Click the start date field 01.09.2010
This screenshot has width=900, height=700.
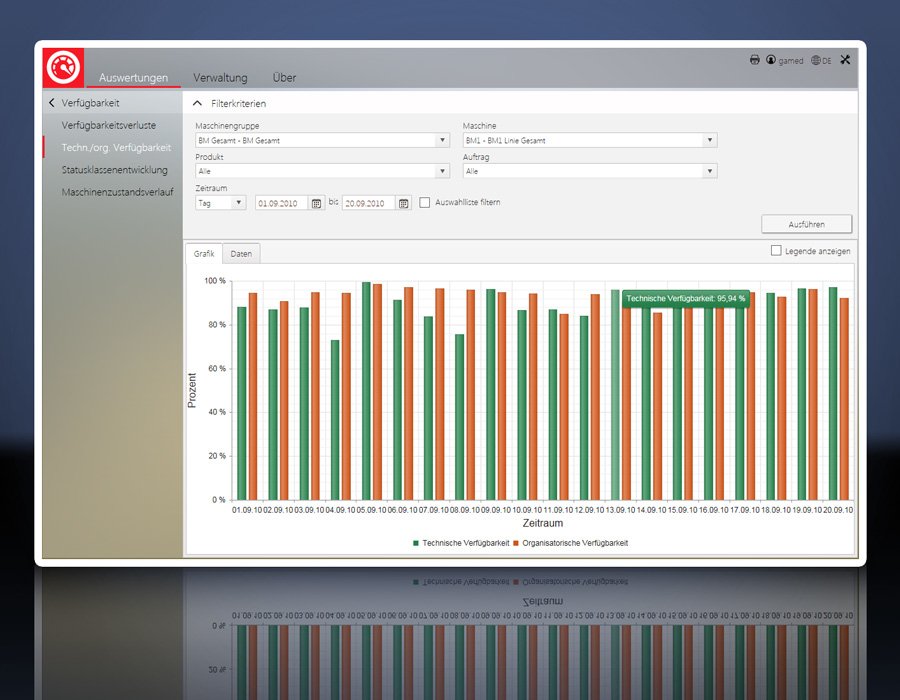point(281,203)
